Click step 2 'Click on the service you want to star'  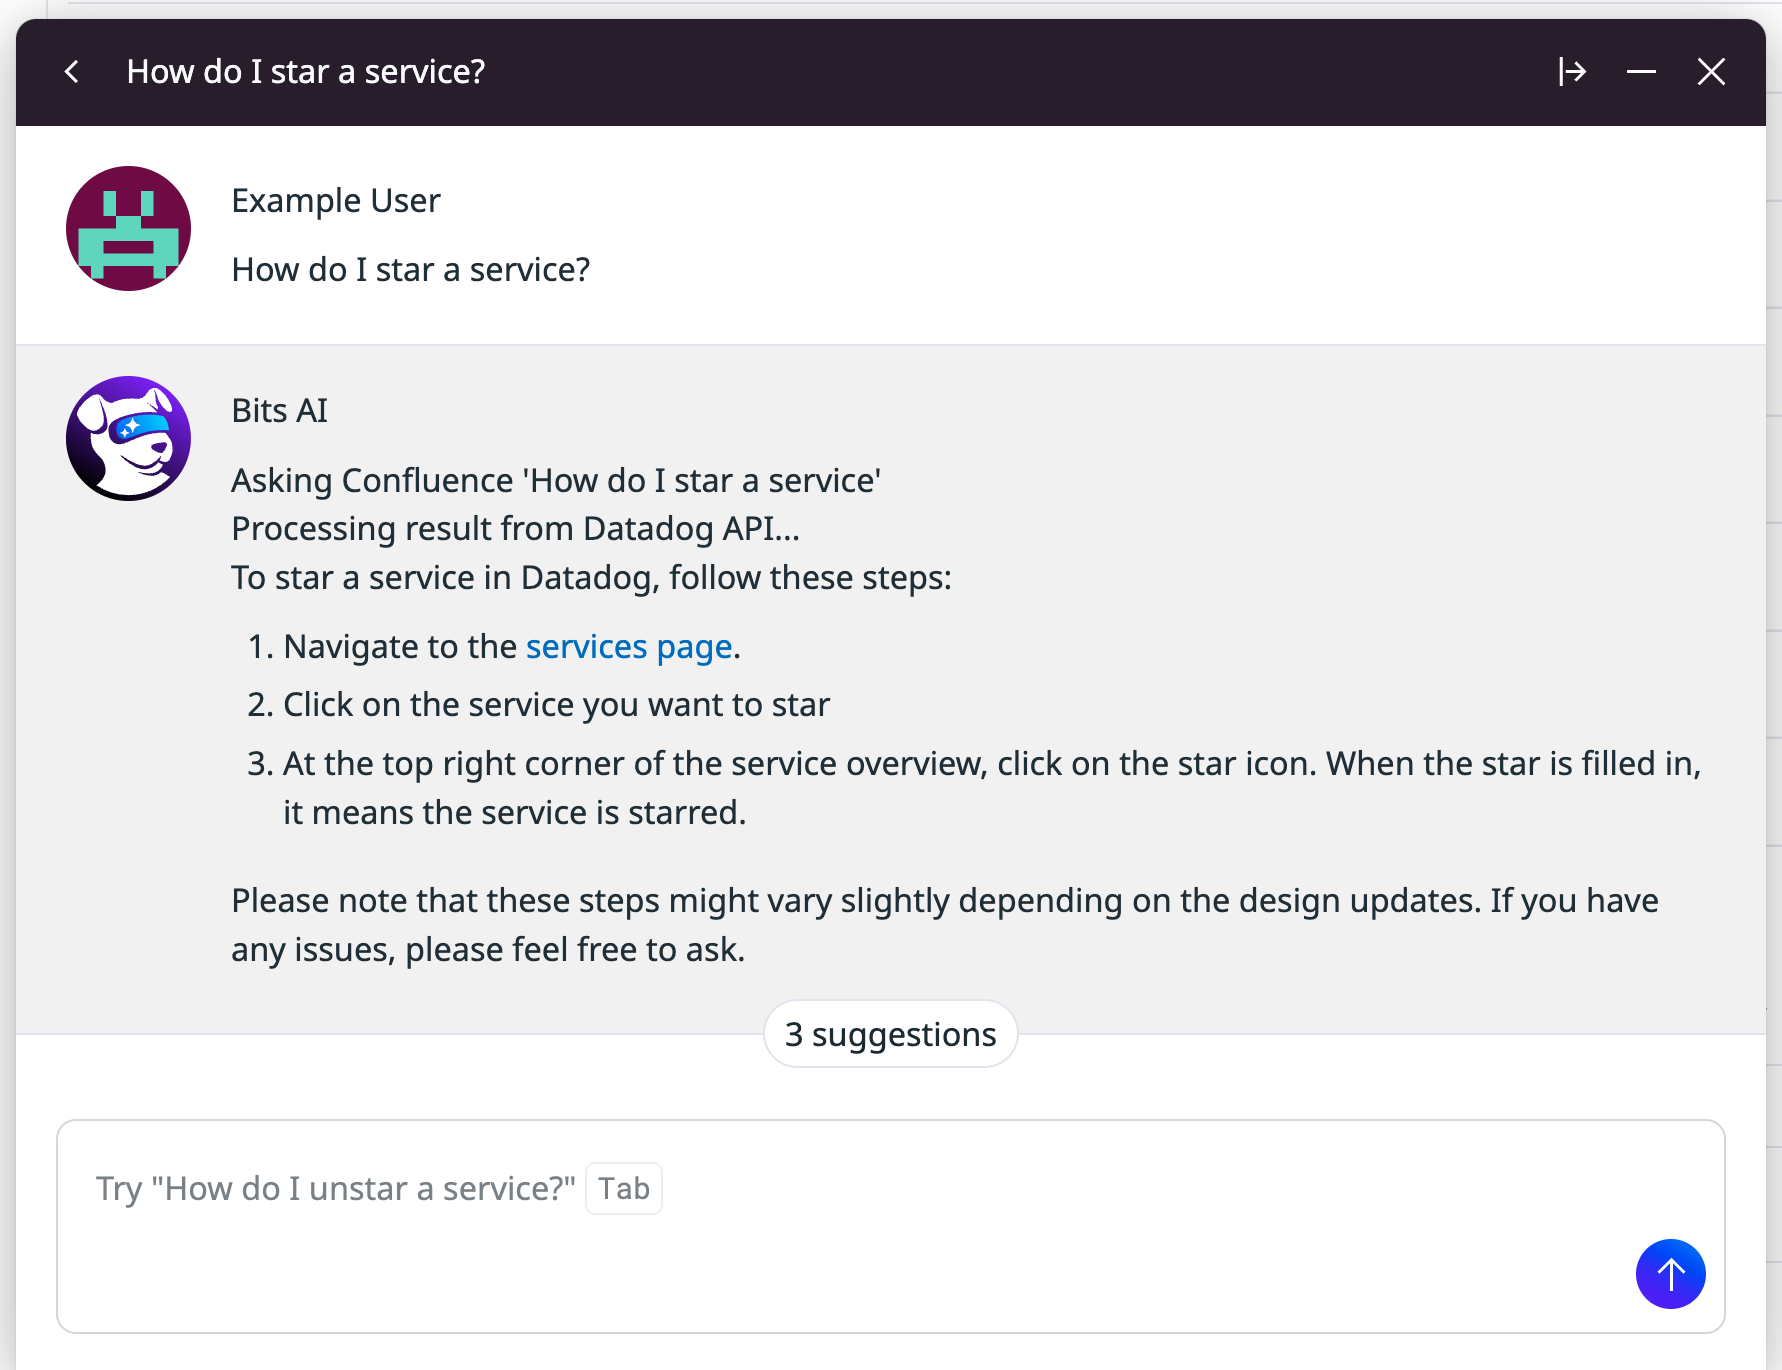coord(557,705)
